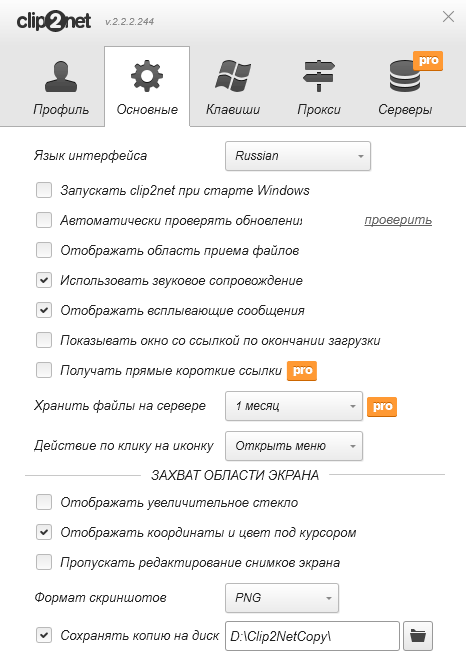Open the Прокси signpost icon
The height and width of the screenshot is (660, 466).
(319, 76)
